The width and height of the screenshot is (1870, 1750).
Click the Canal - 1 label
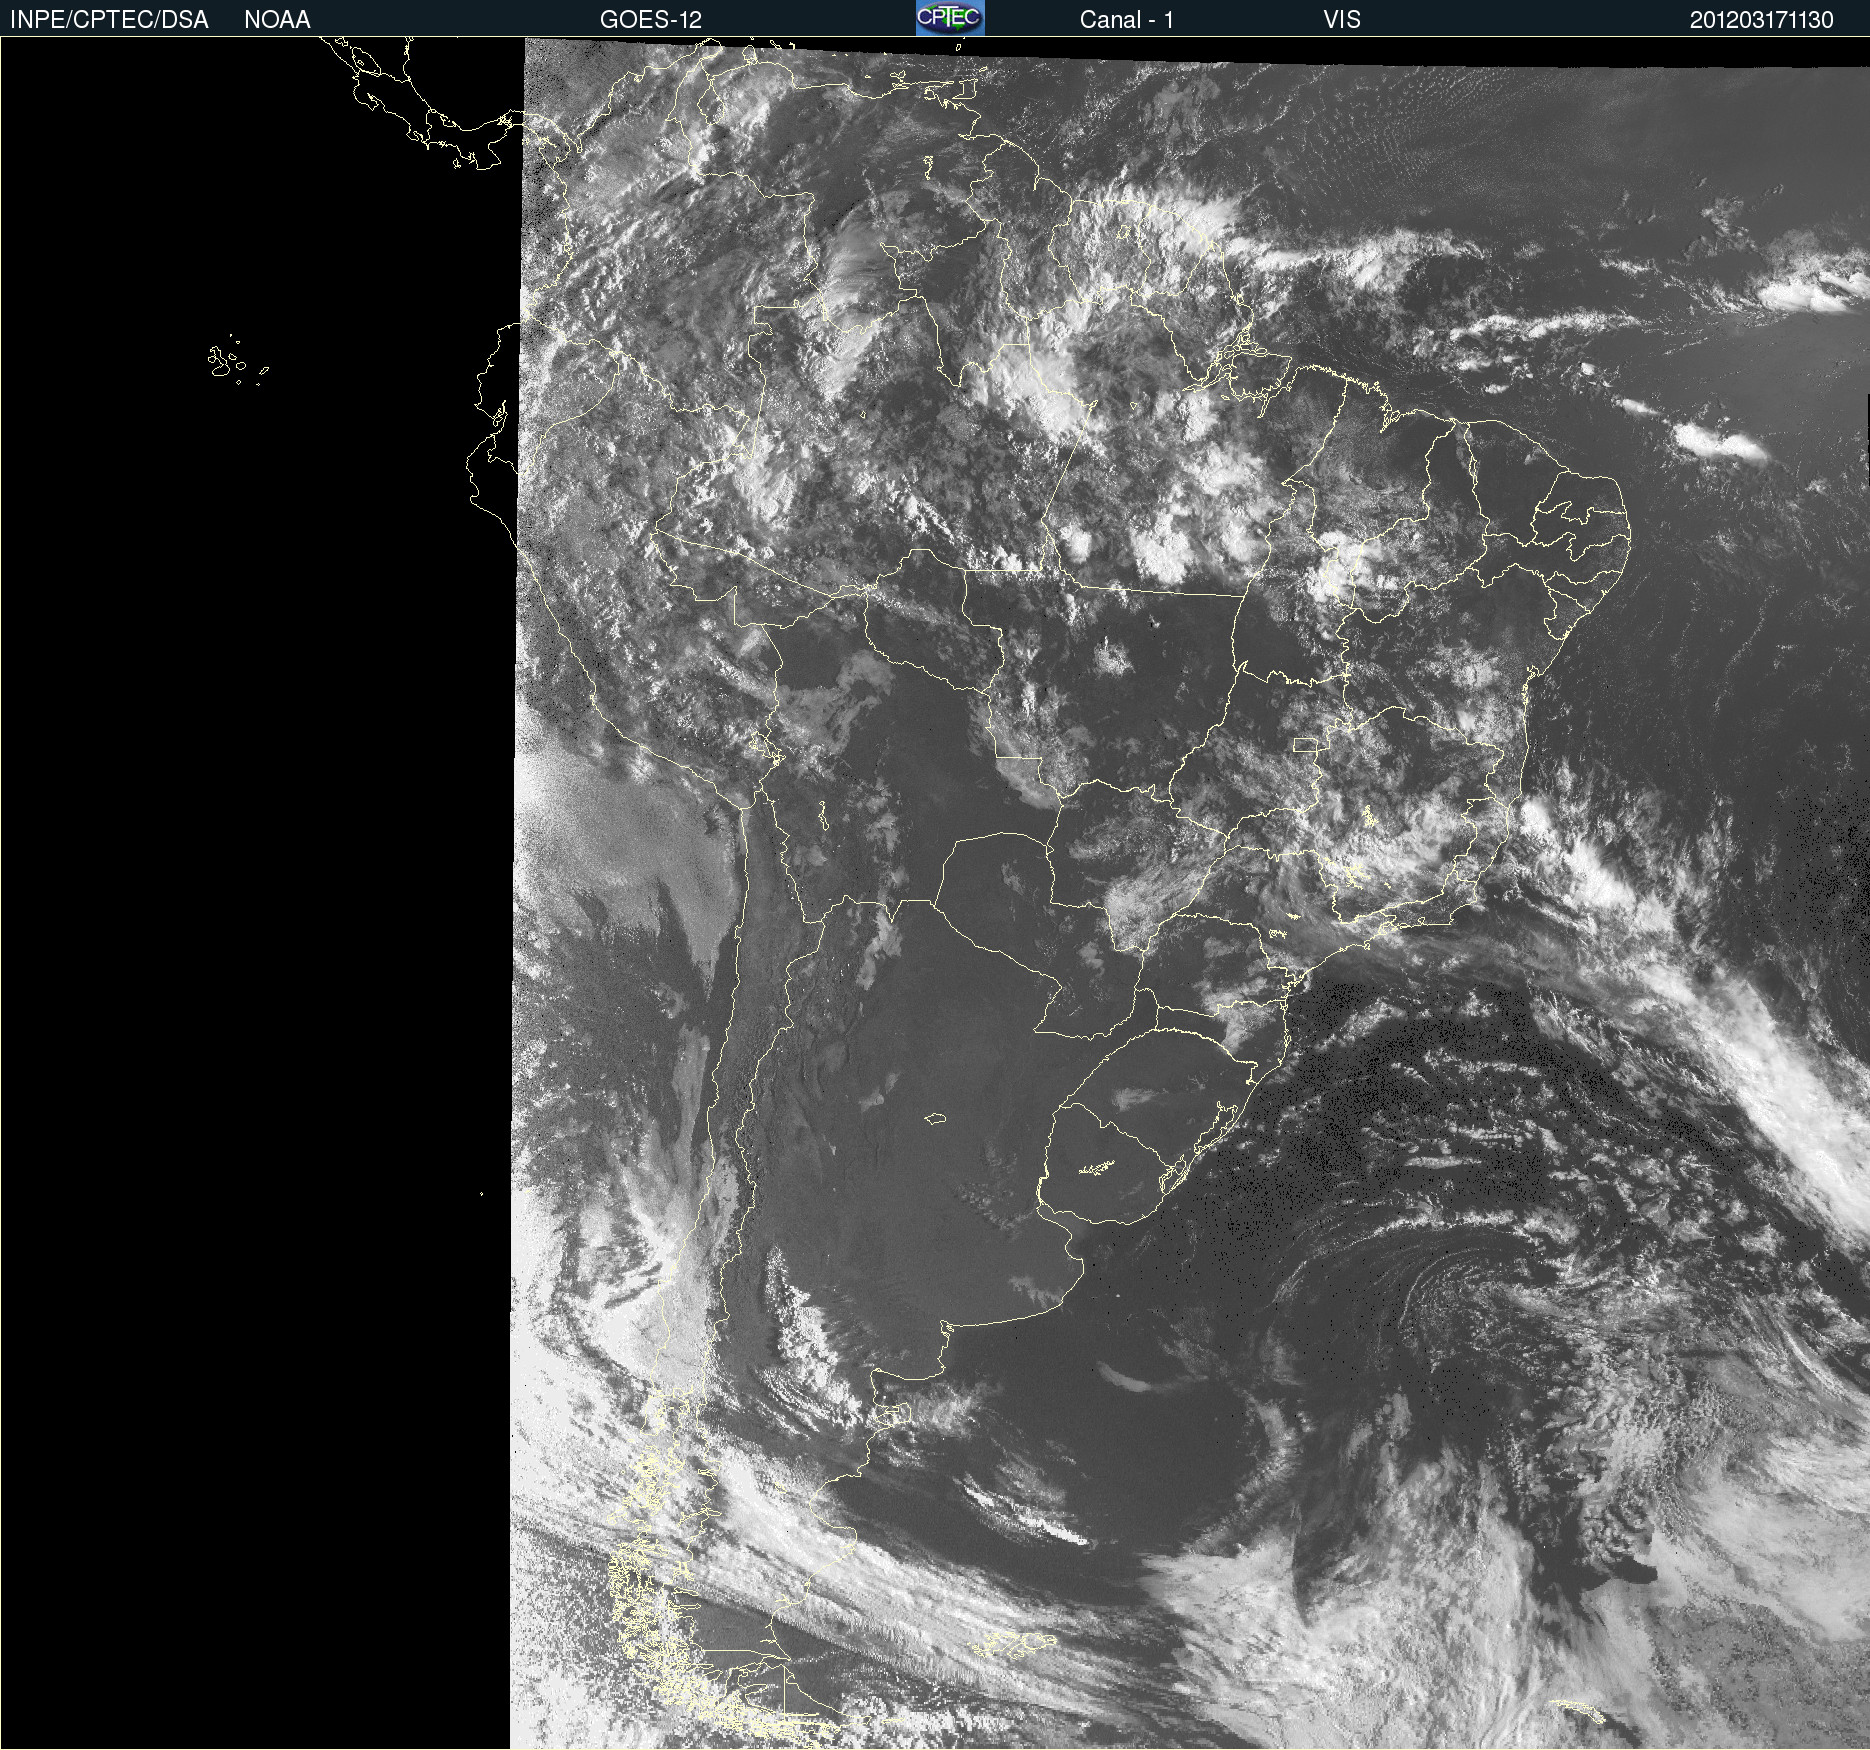coord(1126,20)
